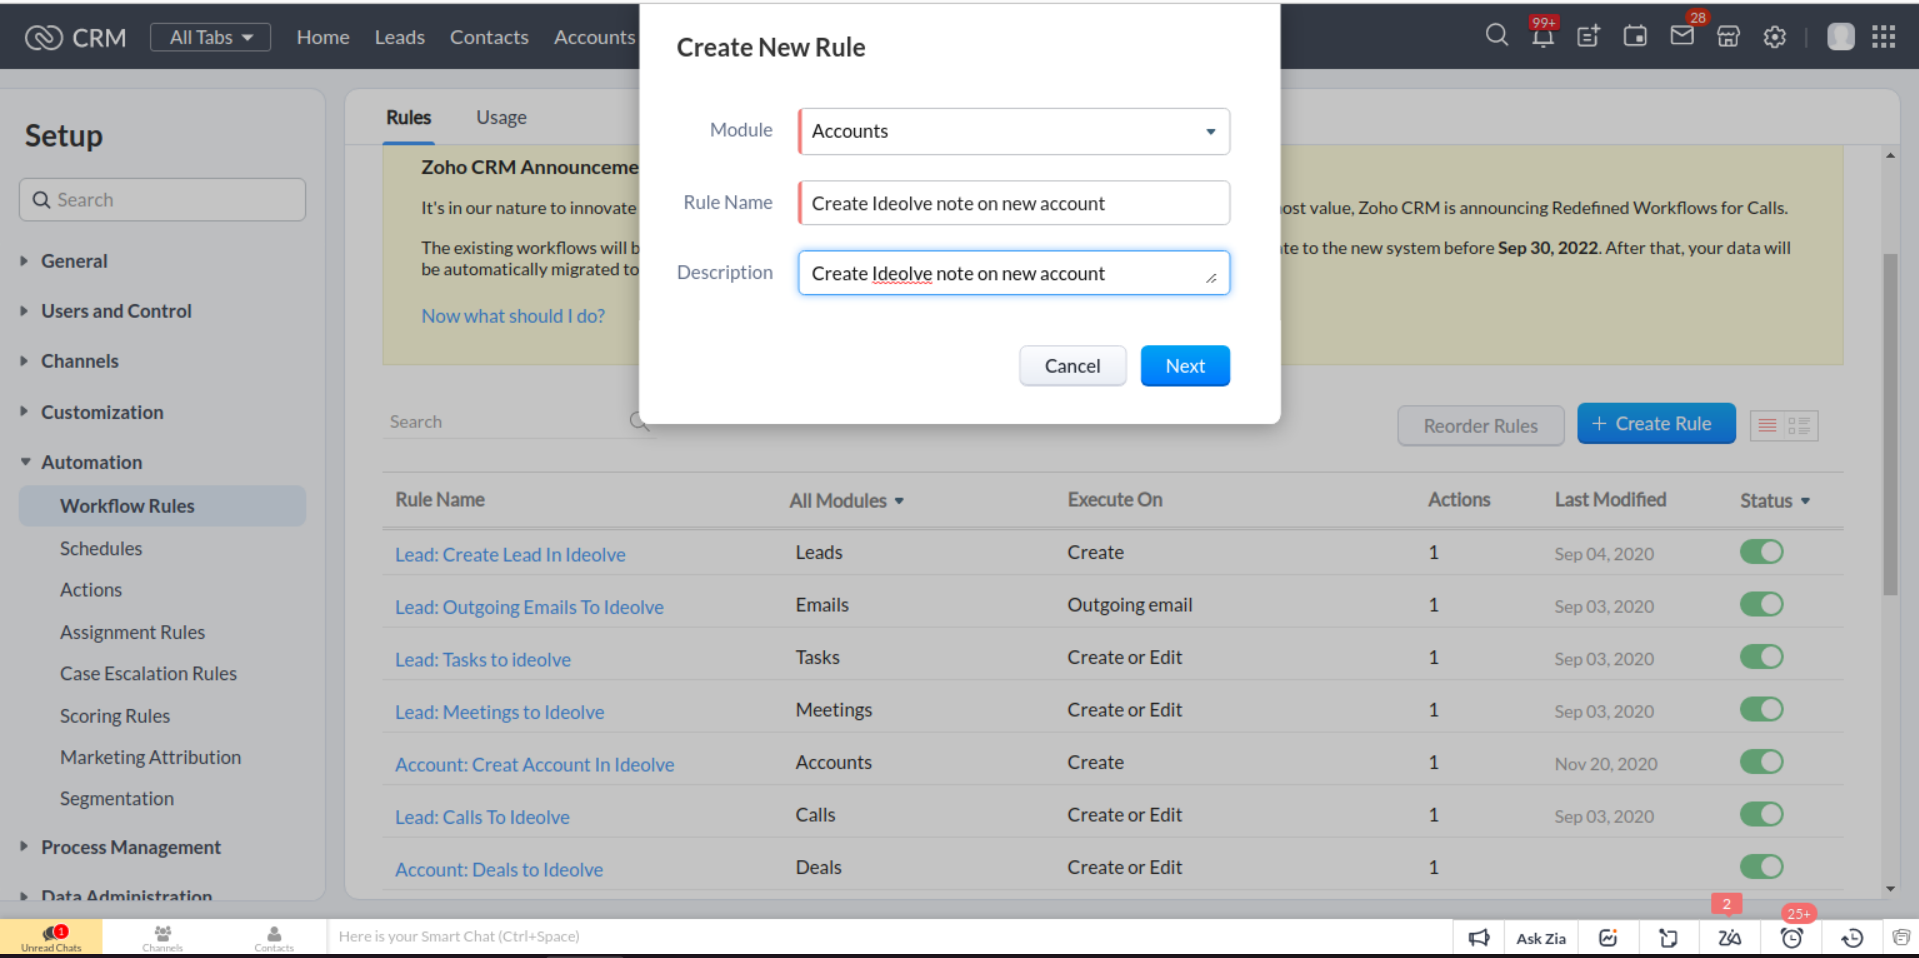
Task: Click the icon right of Ask Zia
Action: [x=1608, y=937]
